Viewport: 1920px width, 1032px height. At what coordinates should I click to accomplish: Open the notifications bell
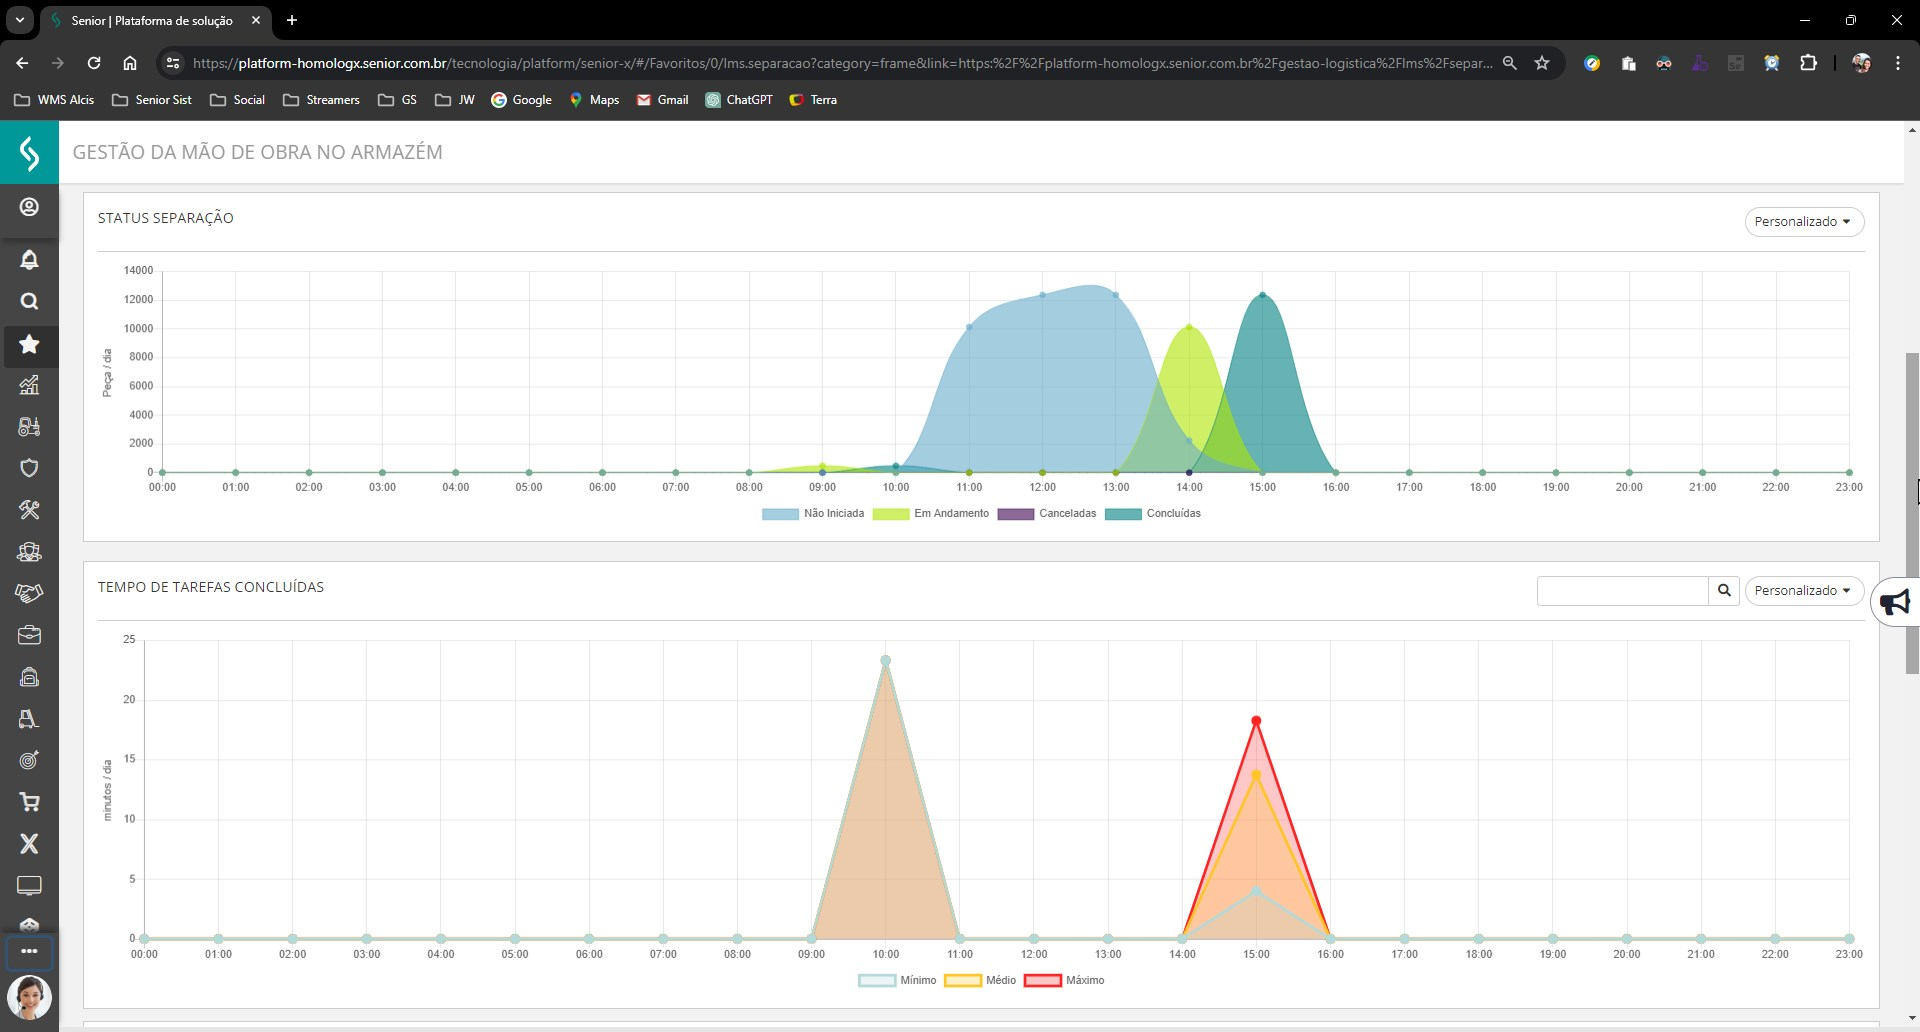click(x=29, y=260)
